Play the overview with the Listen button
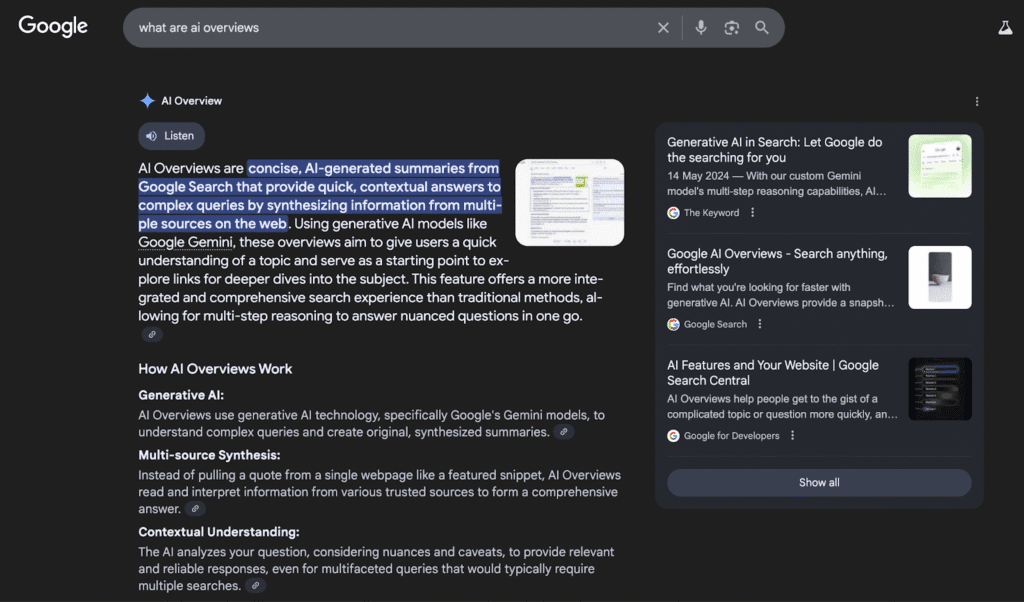This screenshot has width=1024, height=602. [171, 136]
